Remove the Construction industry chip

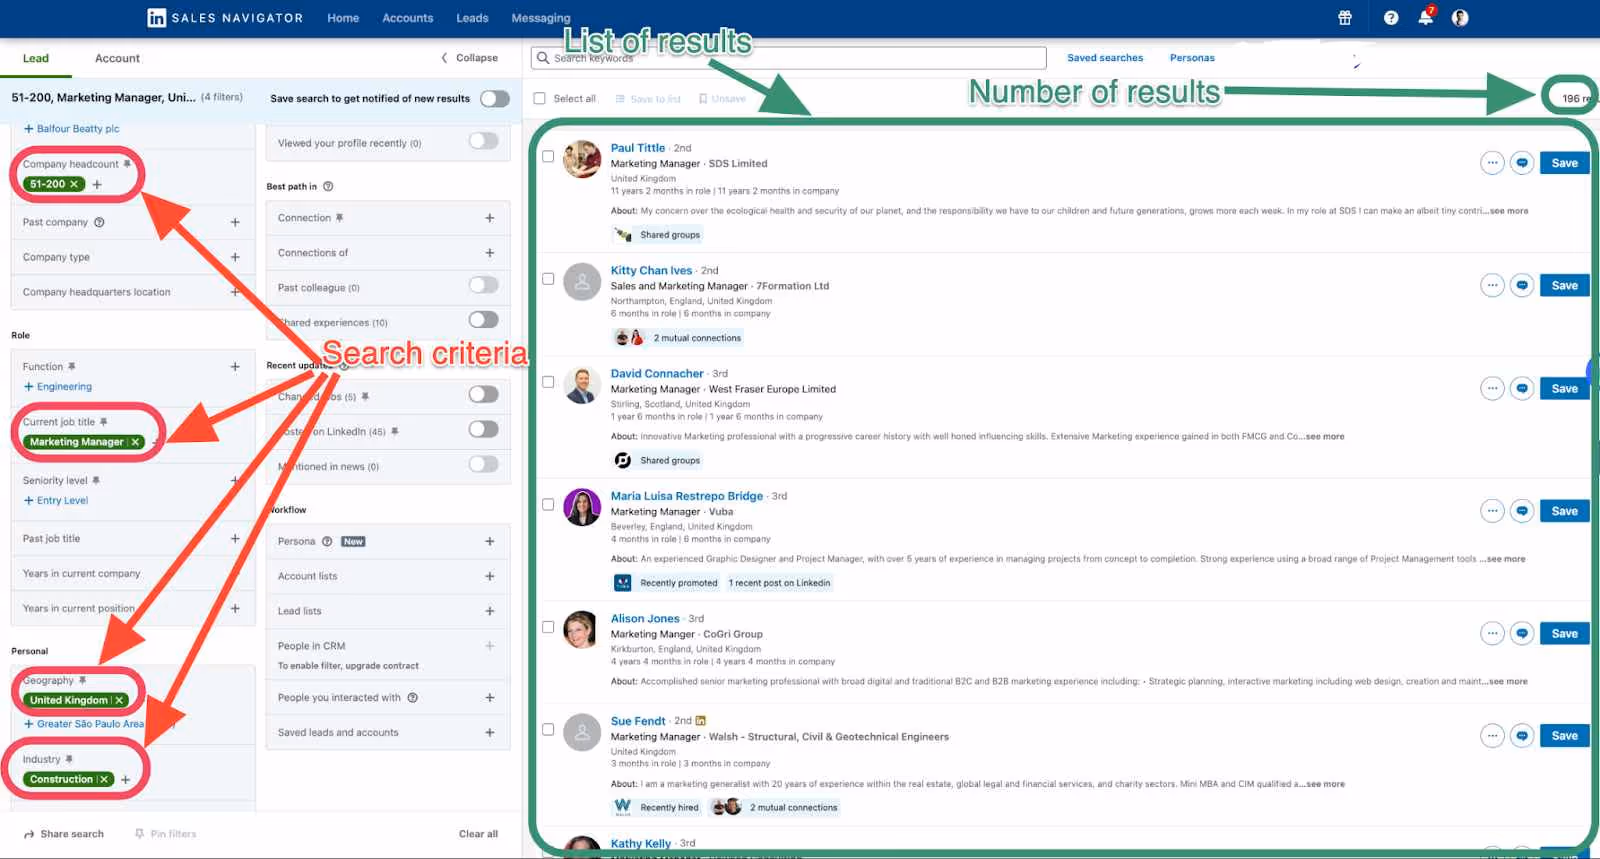[104, 779]
